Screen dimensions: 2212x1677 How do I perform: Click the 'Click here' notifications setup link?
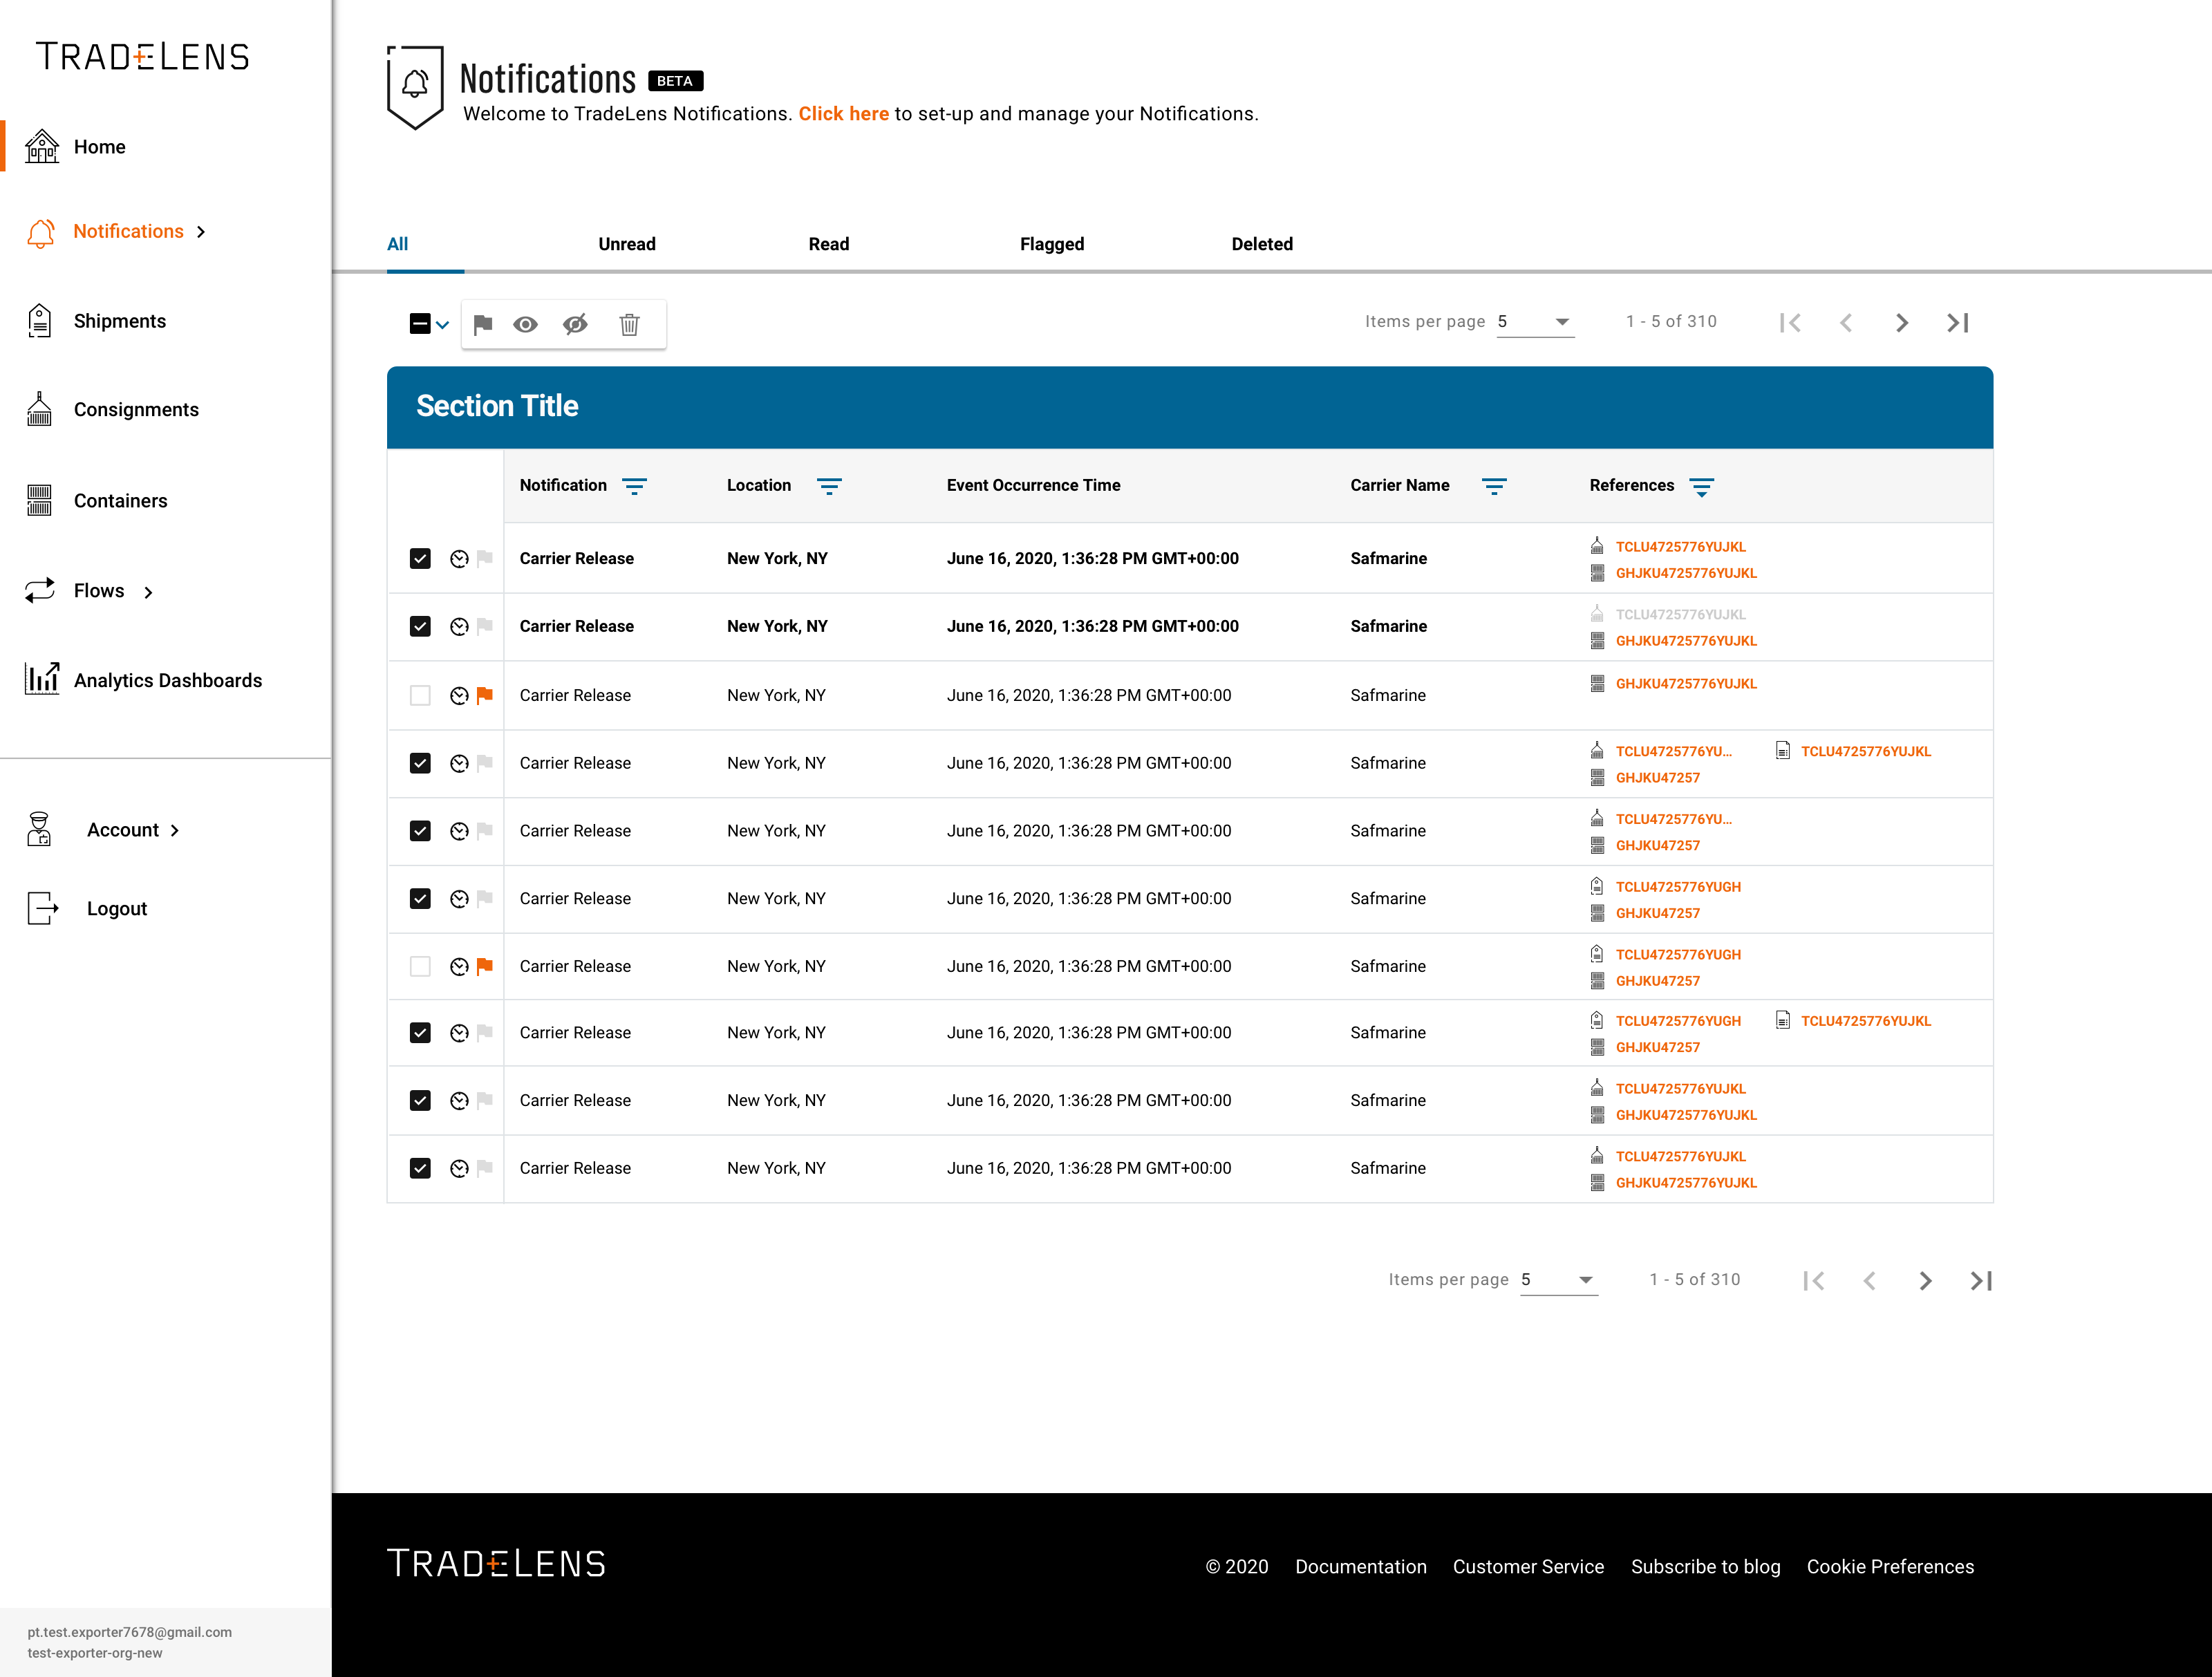(x=843, y=114)
